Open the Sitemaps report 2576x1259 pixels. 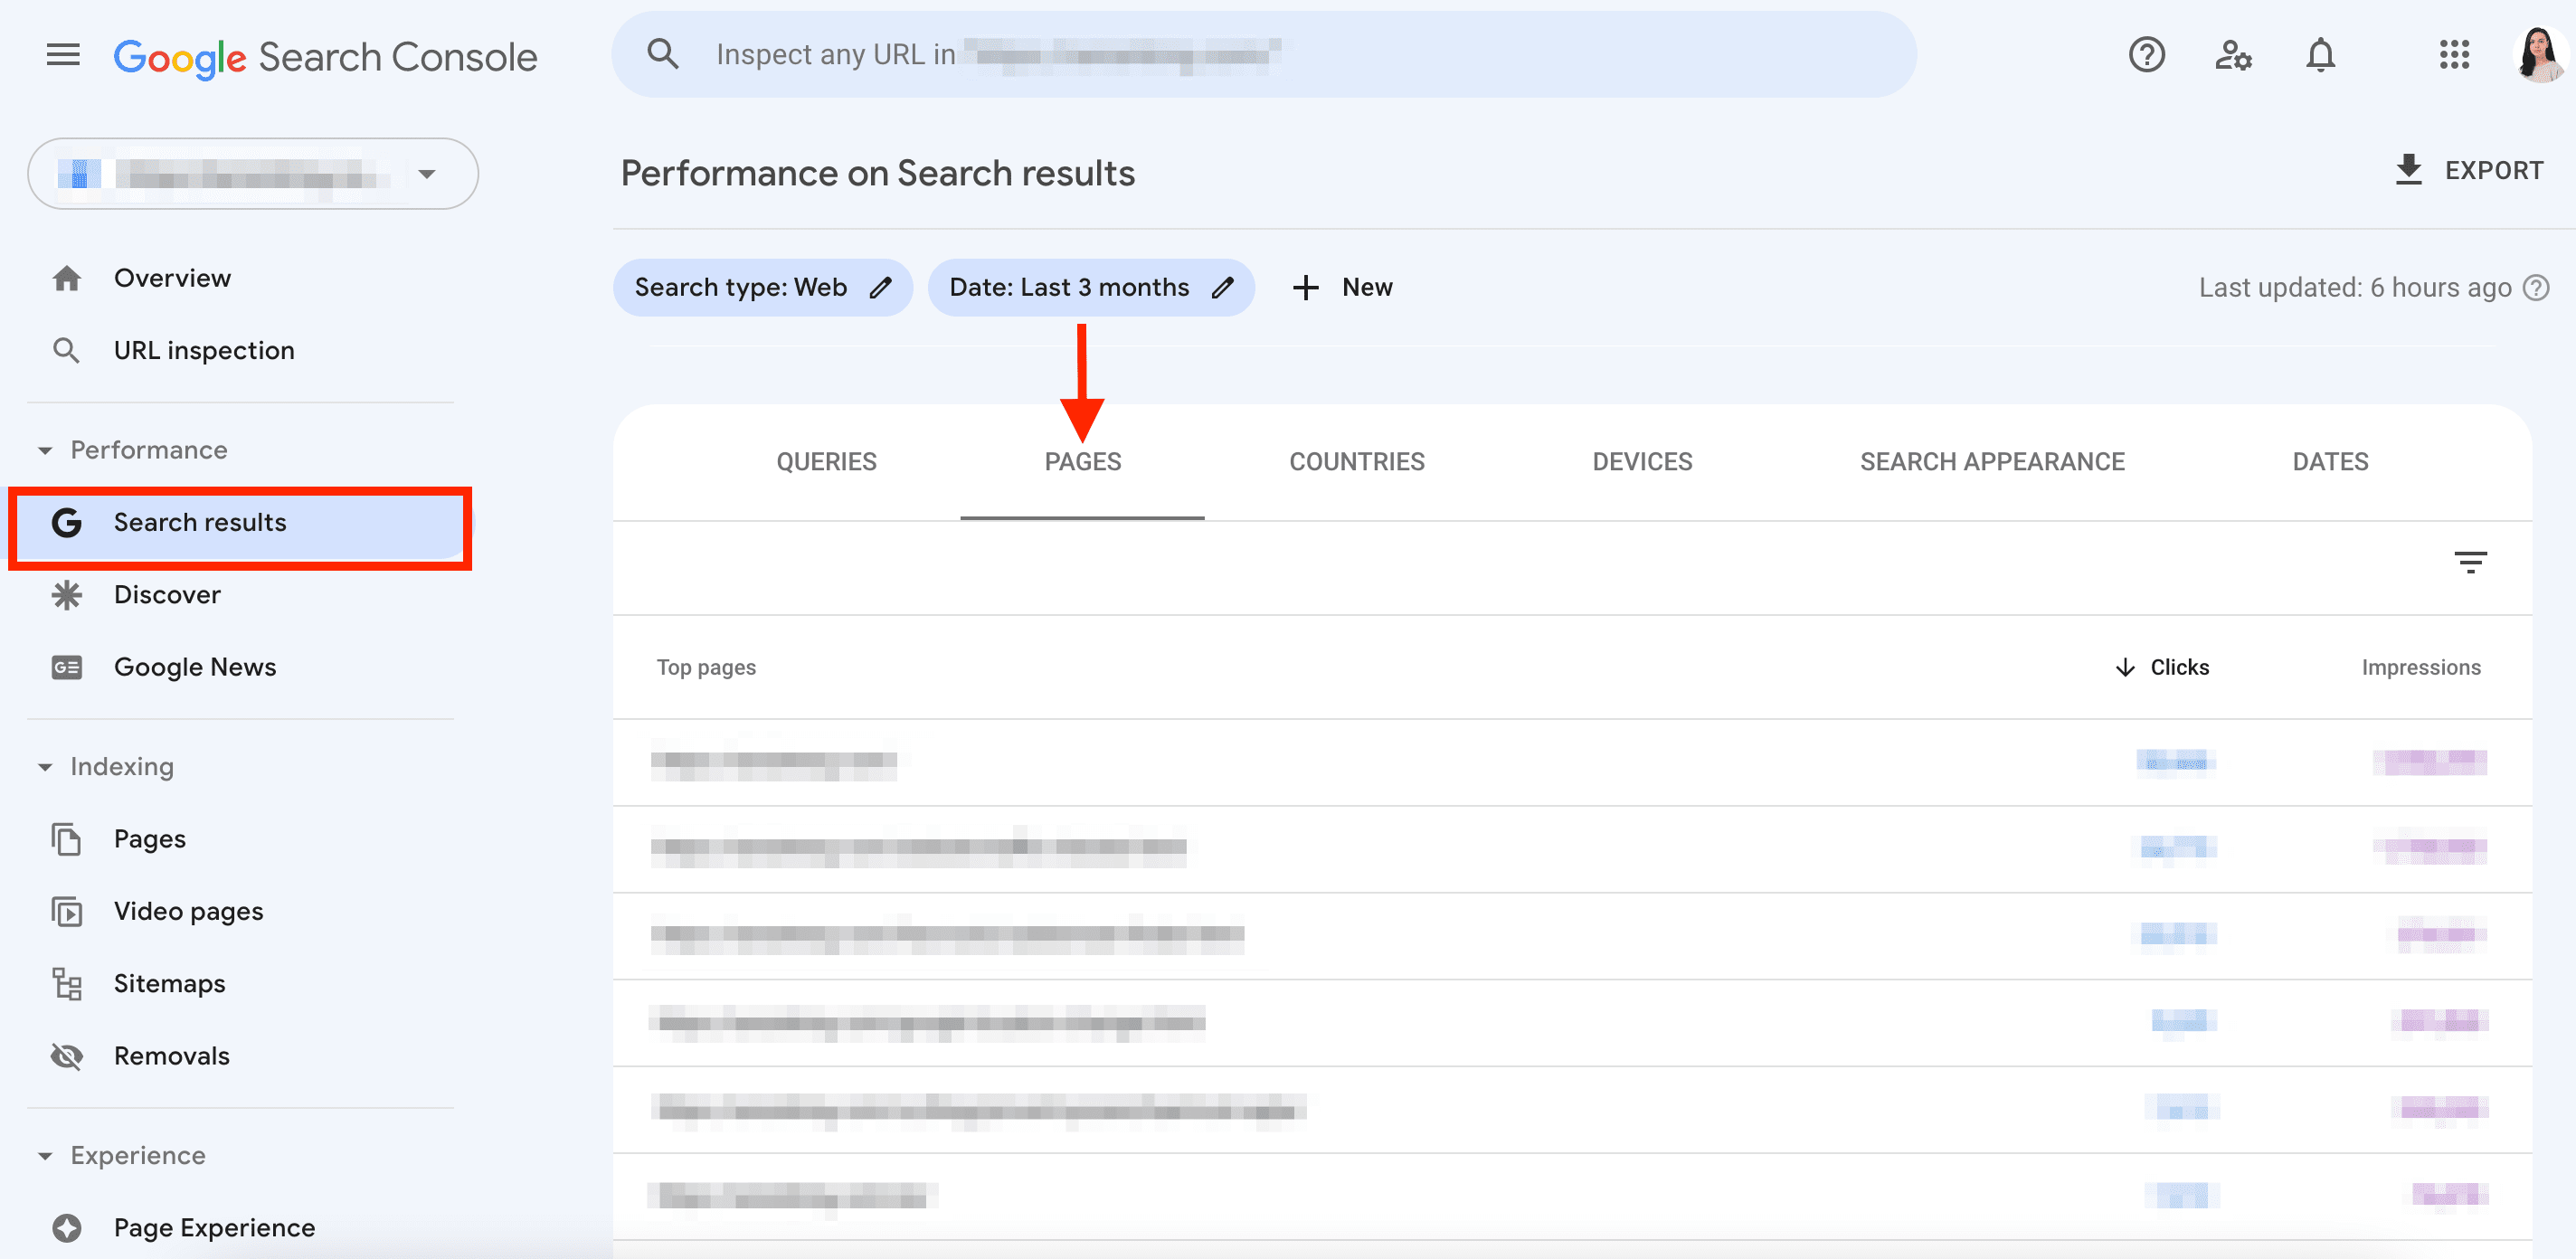(x=169, y=983)
